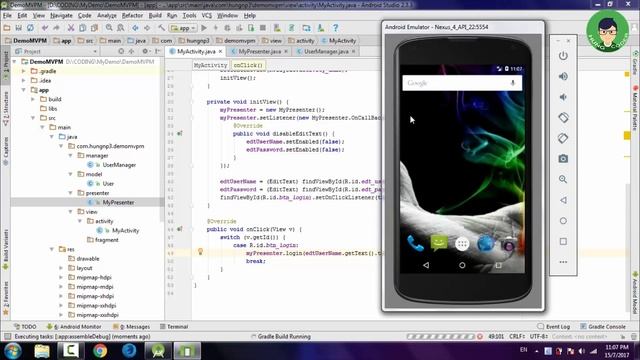Viewport: 640px width, 360px height.
Task: Click the Replace toolbar icon
Action: [x=121, y=28]
